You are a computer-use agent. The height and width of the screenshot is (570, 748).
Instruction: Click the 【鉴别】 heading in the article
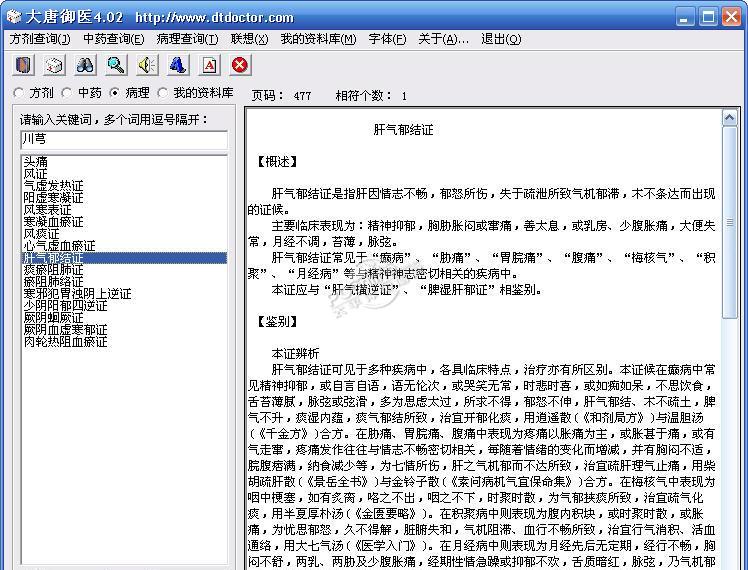[277, 322]
